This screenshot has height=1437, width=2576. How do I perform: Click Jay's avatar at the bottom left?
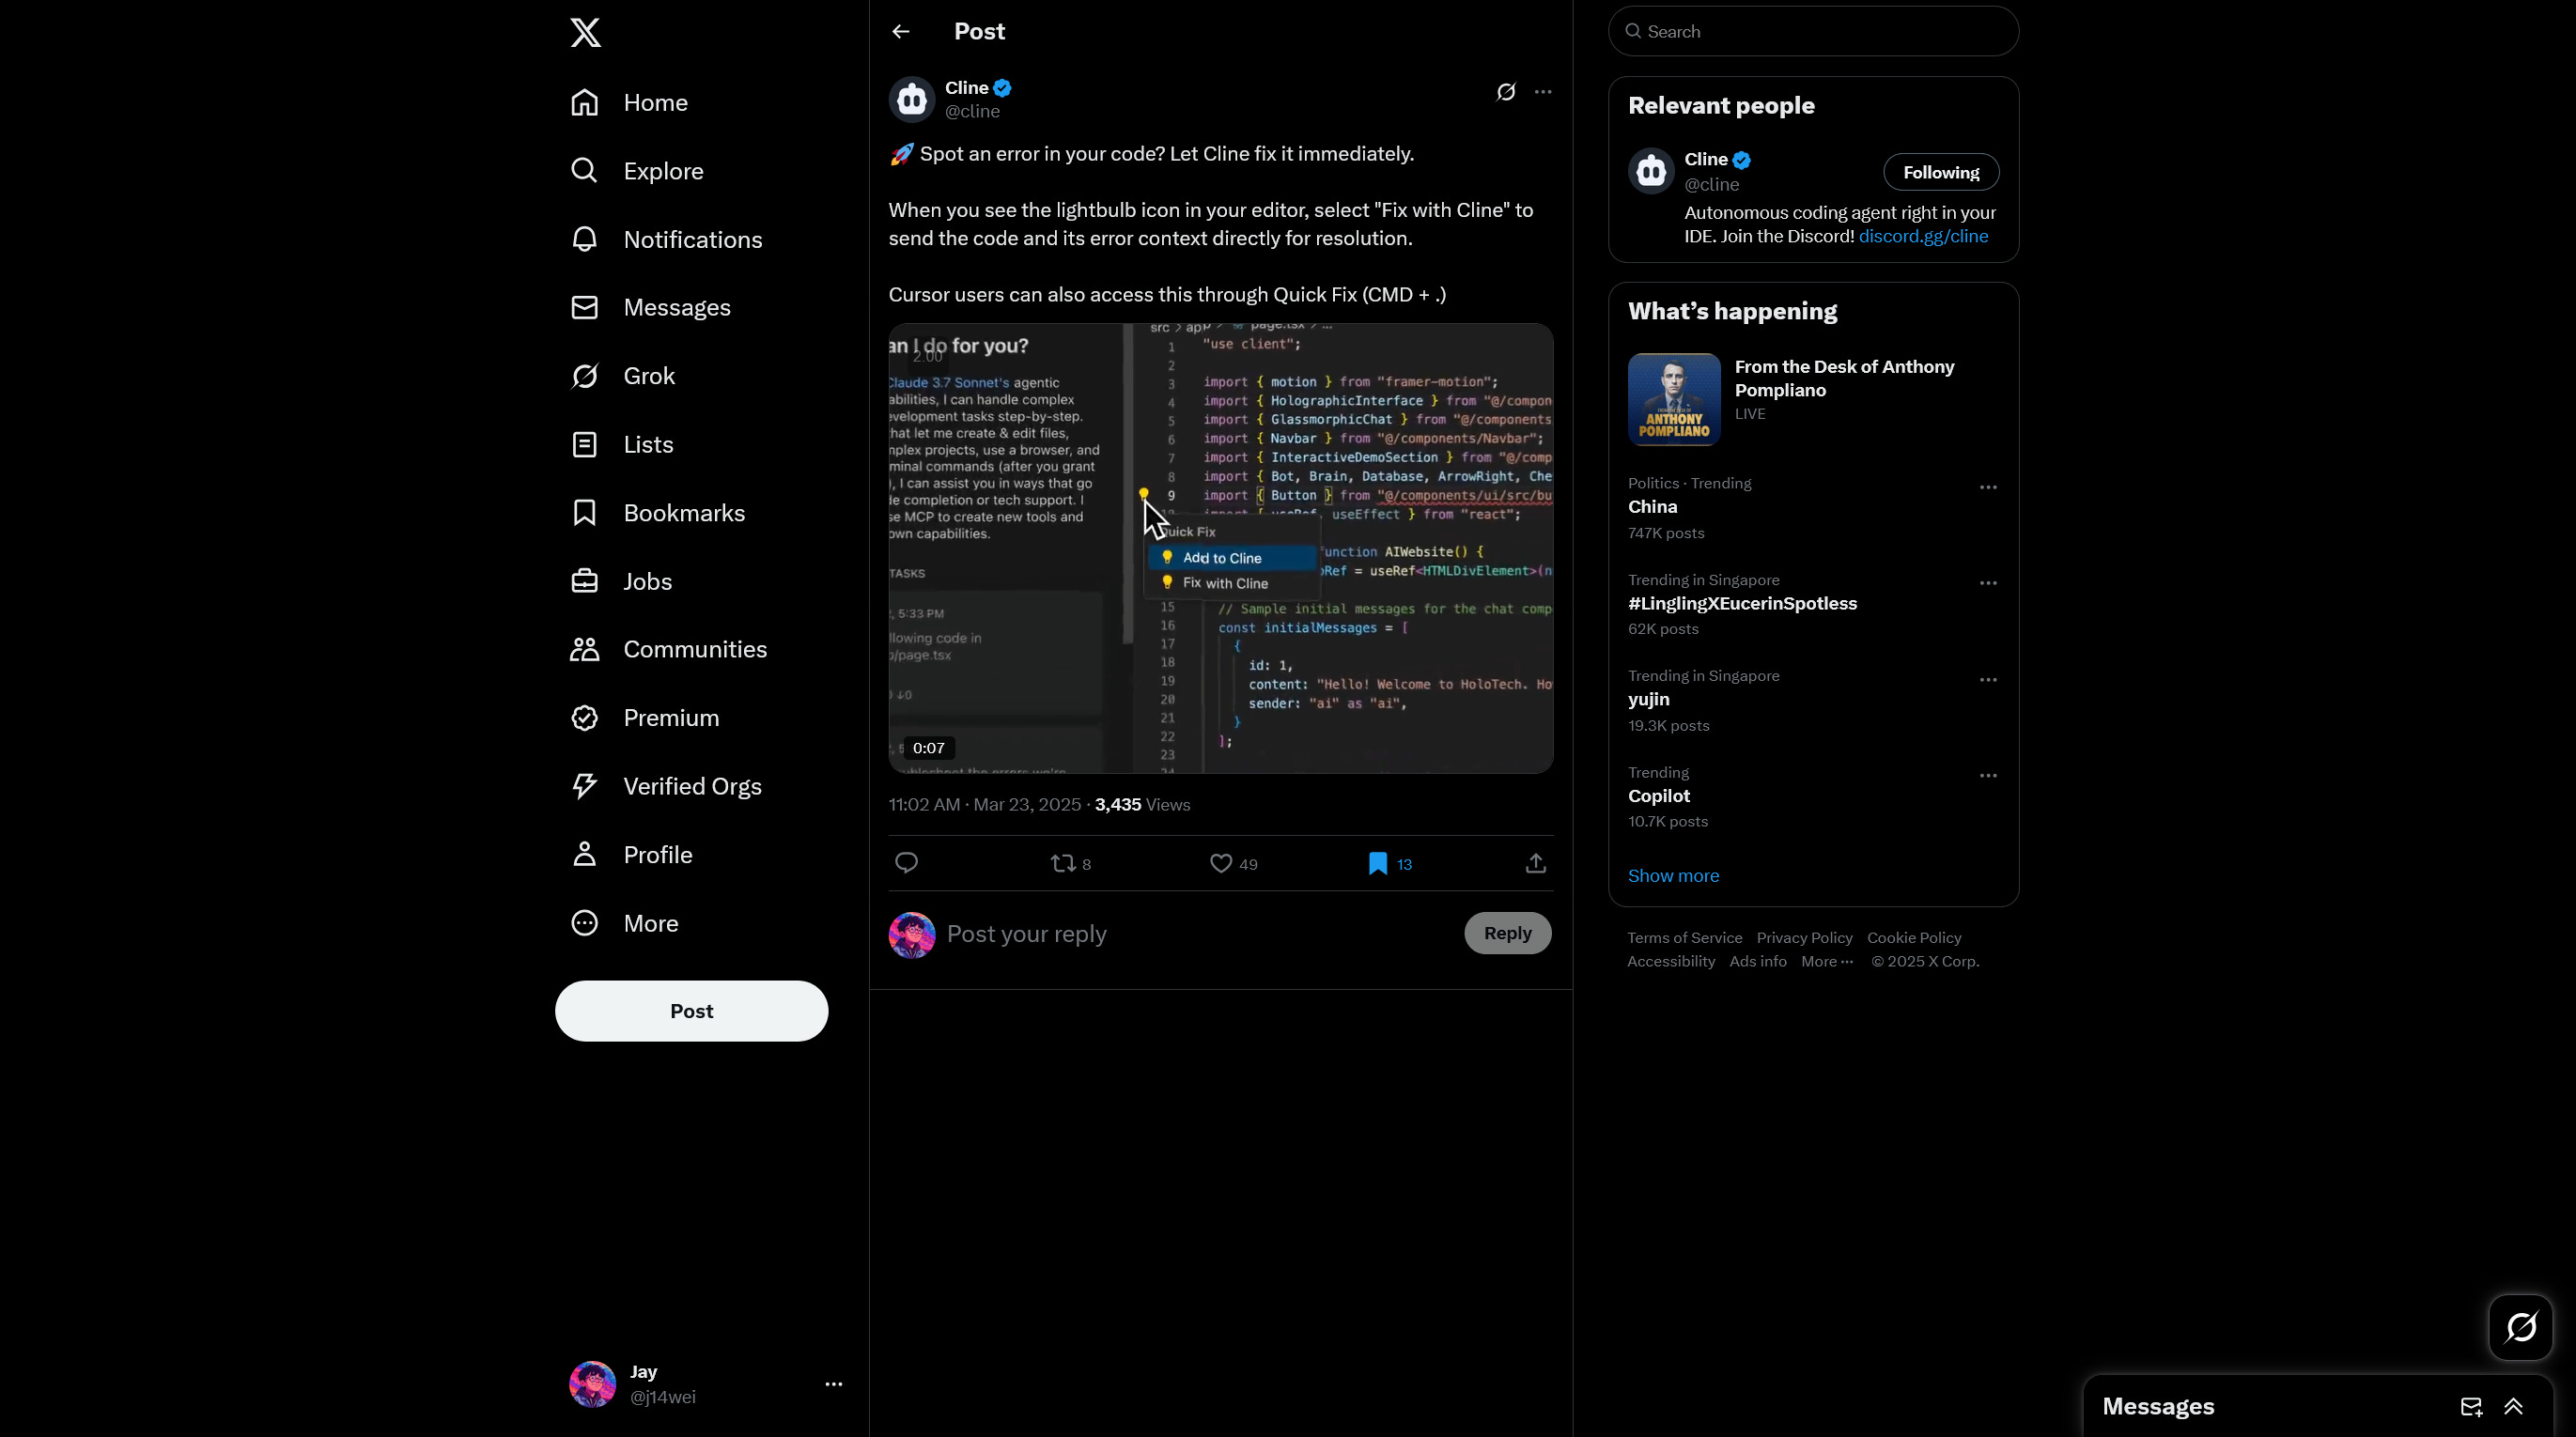(593, 1384)
